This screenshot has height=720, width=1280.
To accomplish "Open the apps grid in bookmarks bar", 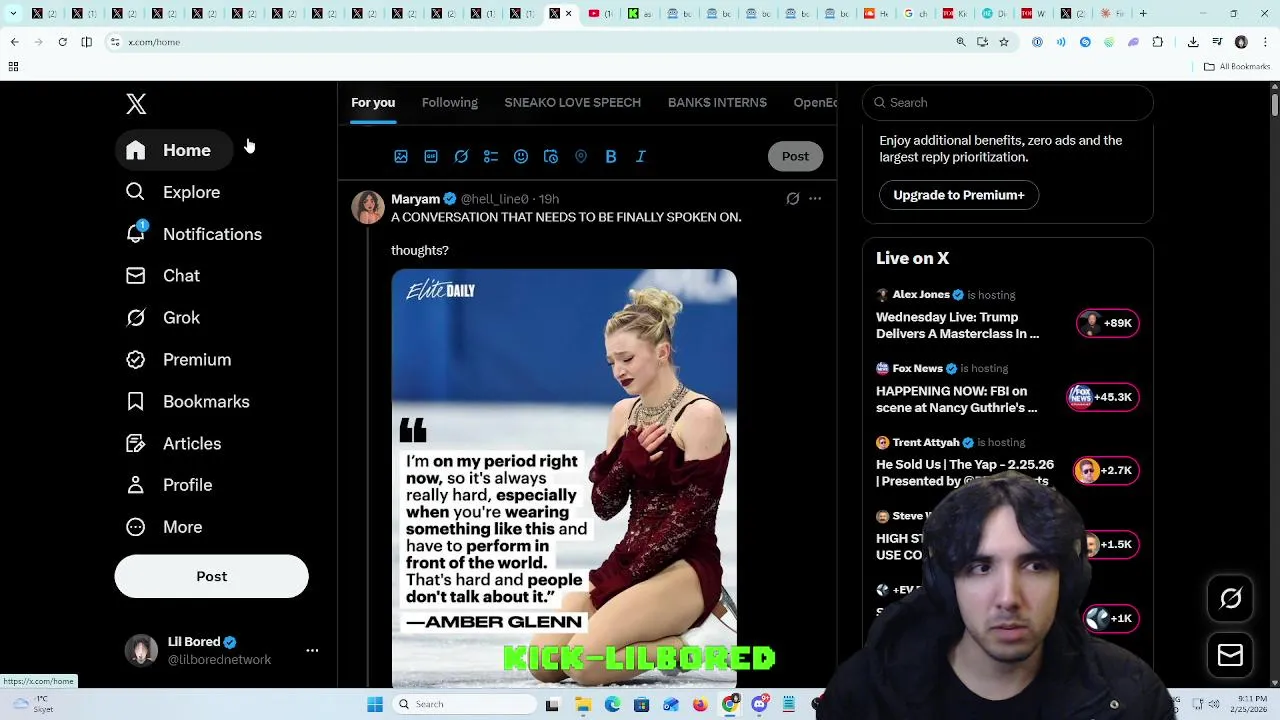I will point(13,67).
